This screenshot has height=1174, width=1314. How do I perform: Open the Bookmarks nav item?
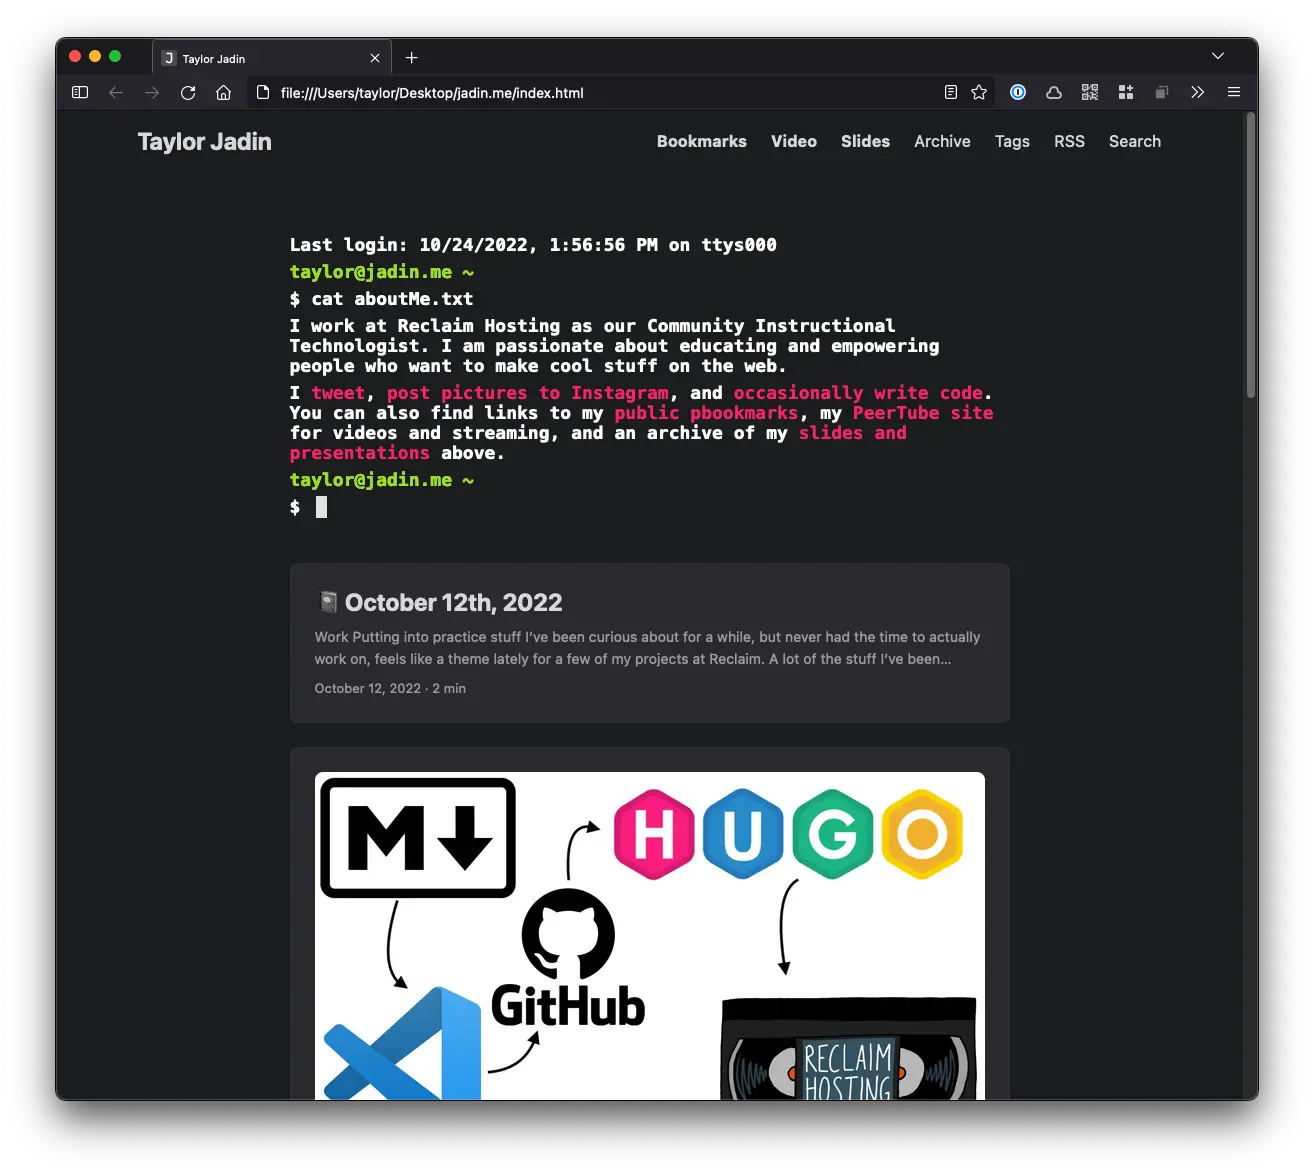pyautogui.click(x=702, y=142)
